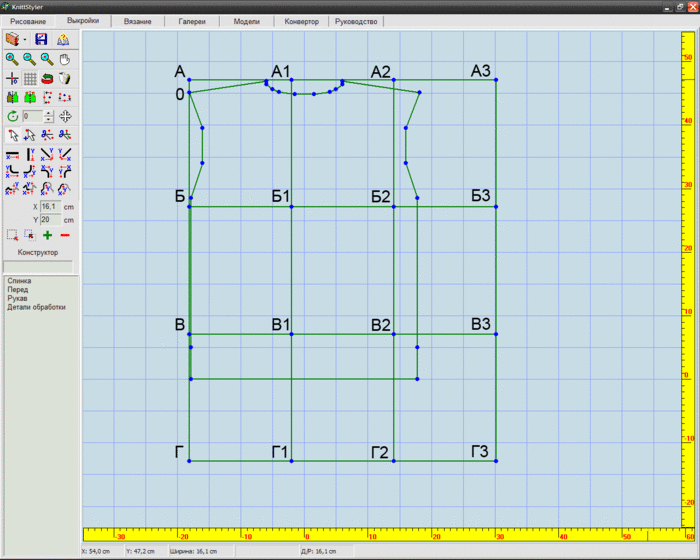
Task: Pick the diagonal line tool sloping down-right
Action: click(x=47, y=155)
